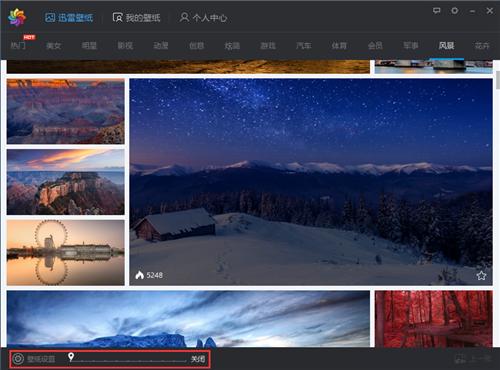Select the 汽车 category

click(x=304, y=45)
